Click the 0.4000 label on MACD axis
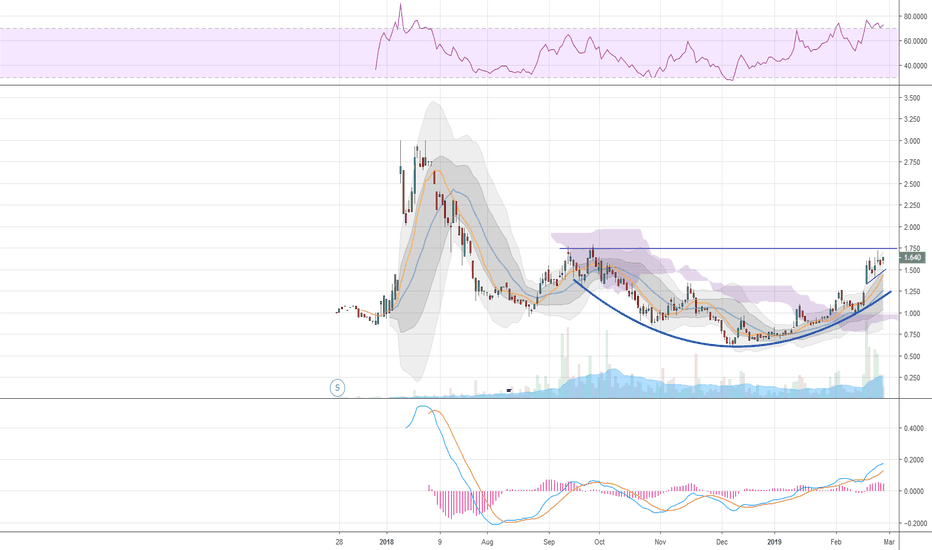Image resolution: width=932 pixels, height=550 pixels. pyautogui.click(x=913, y=428)
